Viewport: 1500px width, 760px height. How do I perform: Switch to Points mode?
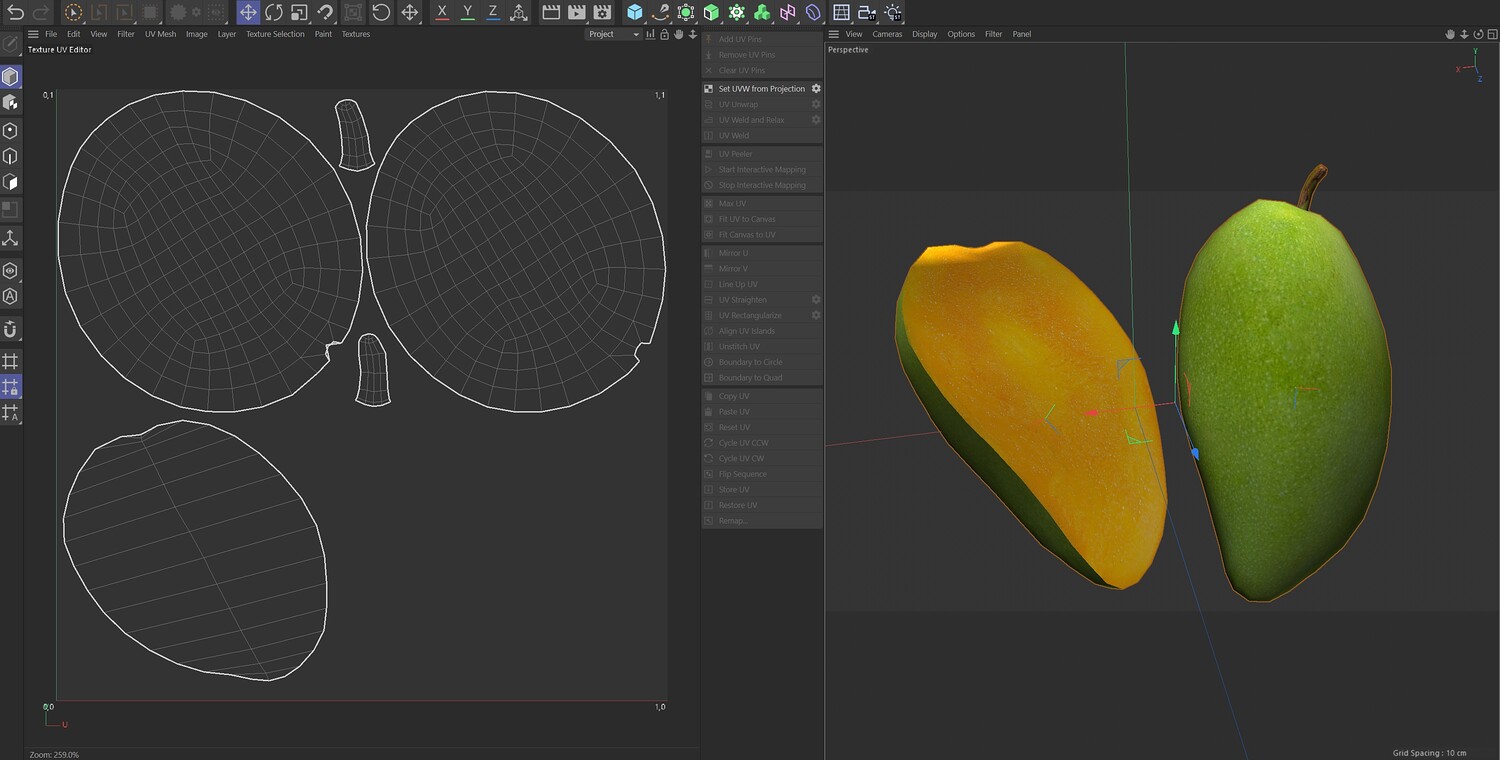tap(10, 131)
